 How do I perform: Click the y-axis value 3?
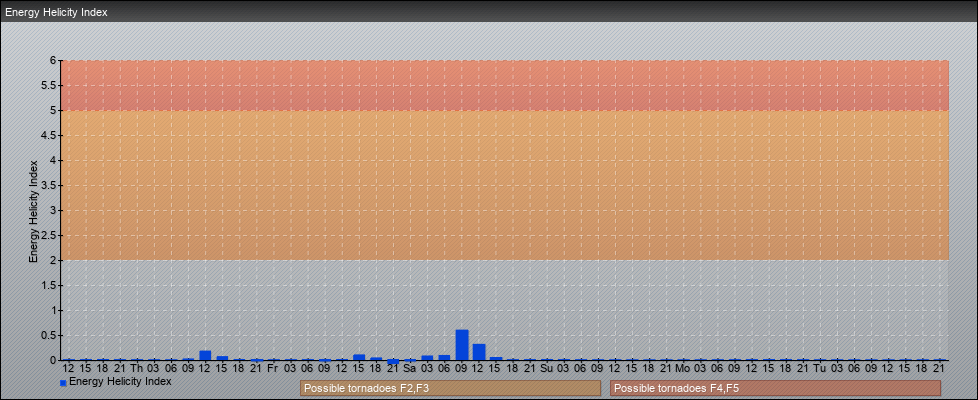pos(54,210)
